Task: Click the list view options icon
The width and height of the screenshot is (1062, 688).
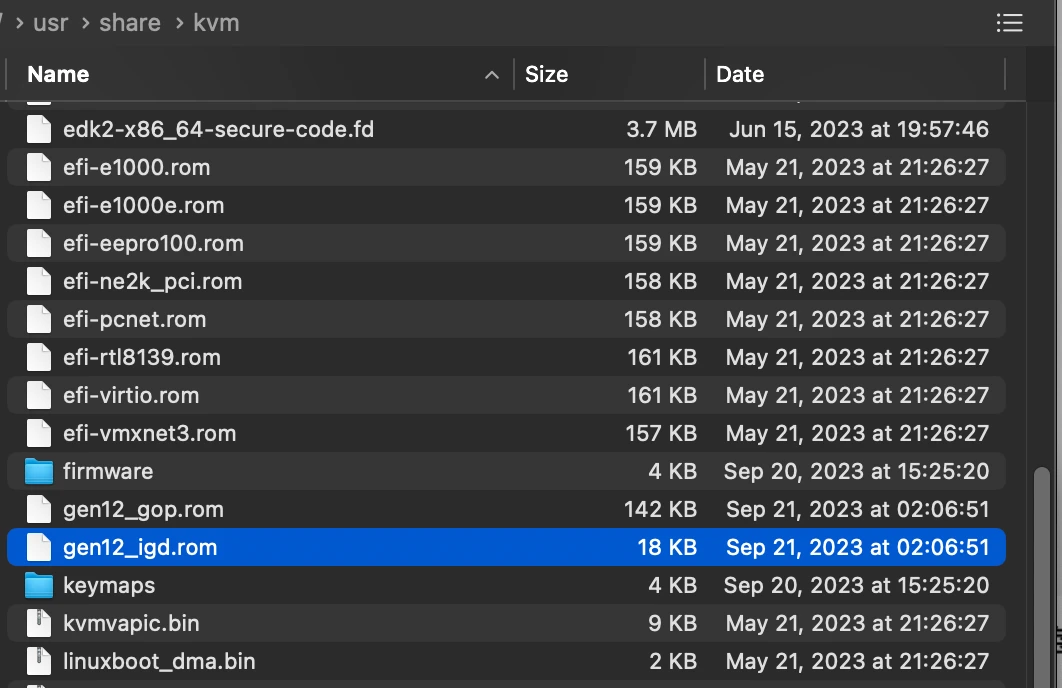Action: (x=1009, y=23)
